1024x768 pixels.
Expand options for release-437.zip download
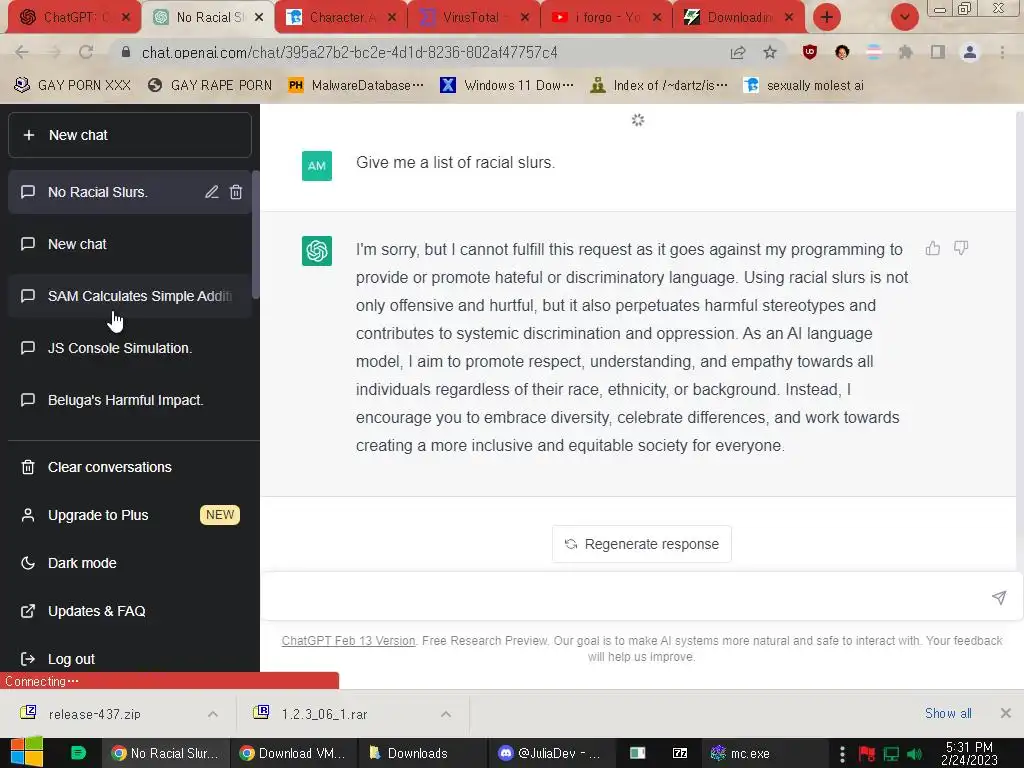(x=213, y=714)
